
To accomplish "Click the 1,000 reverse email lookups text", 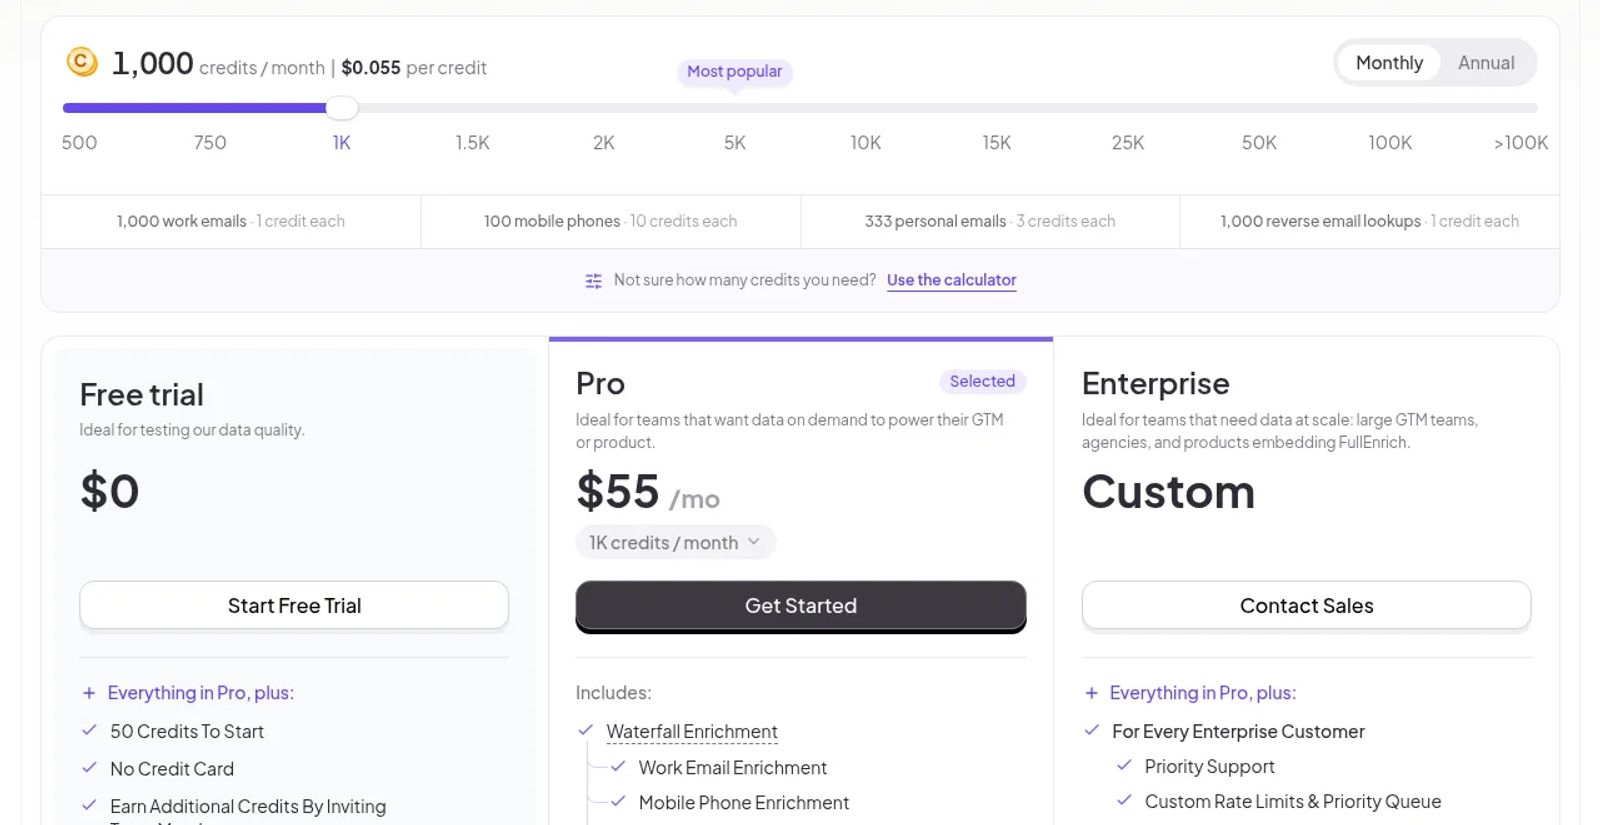I will pos(1320,221).
